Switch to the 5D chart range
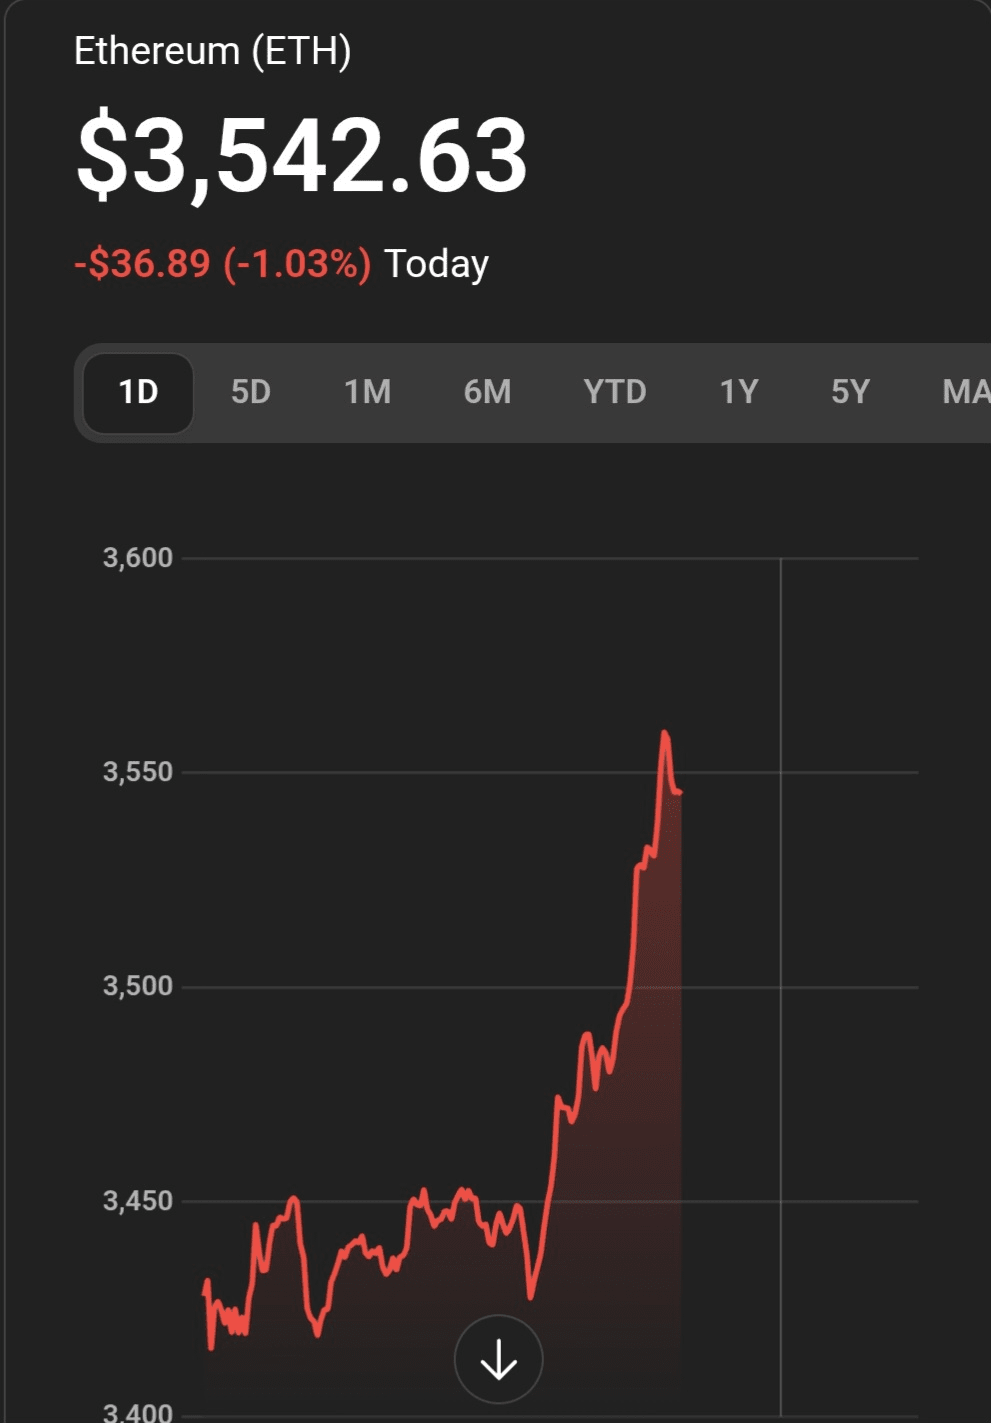 click(251, 392)
